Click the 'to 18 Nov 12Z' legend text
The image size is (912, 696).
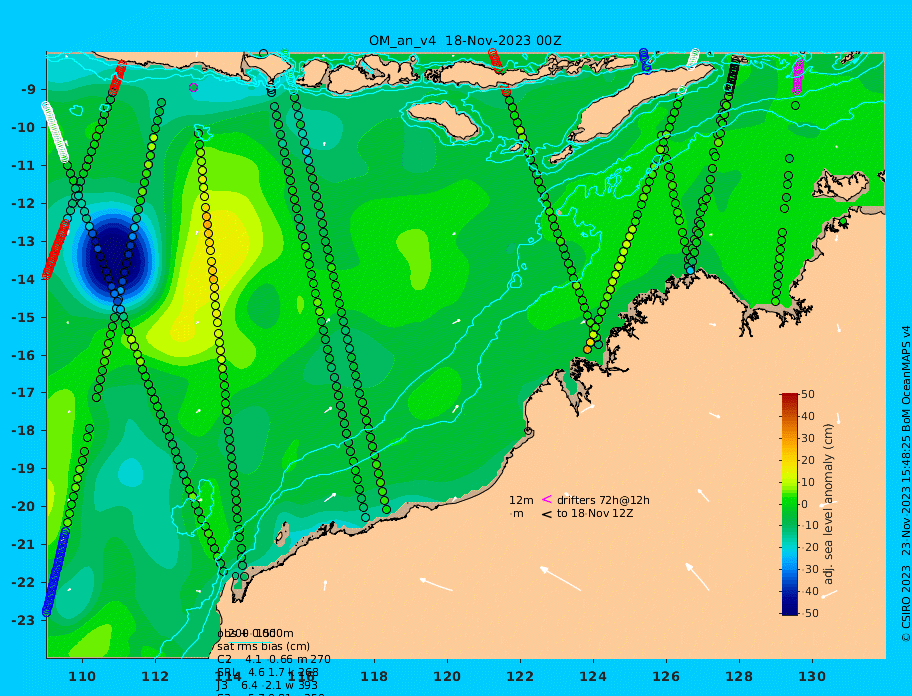coord(595,513)
